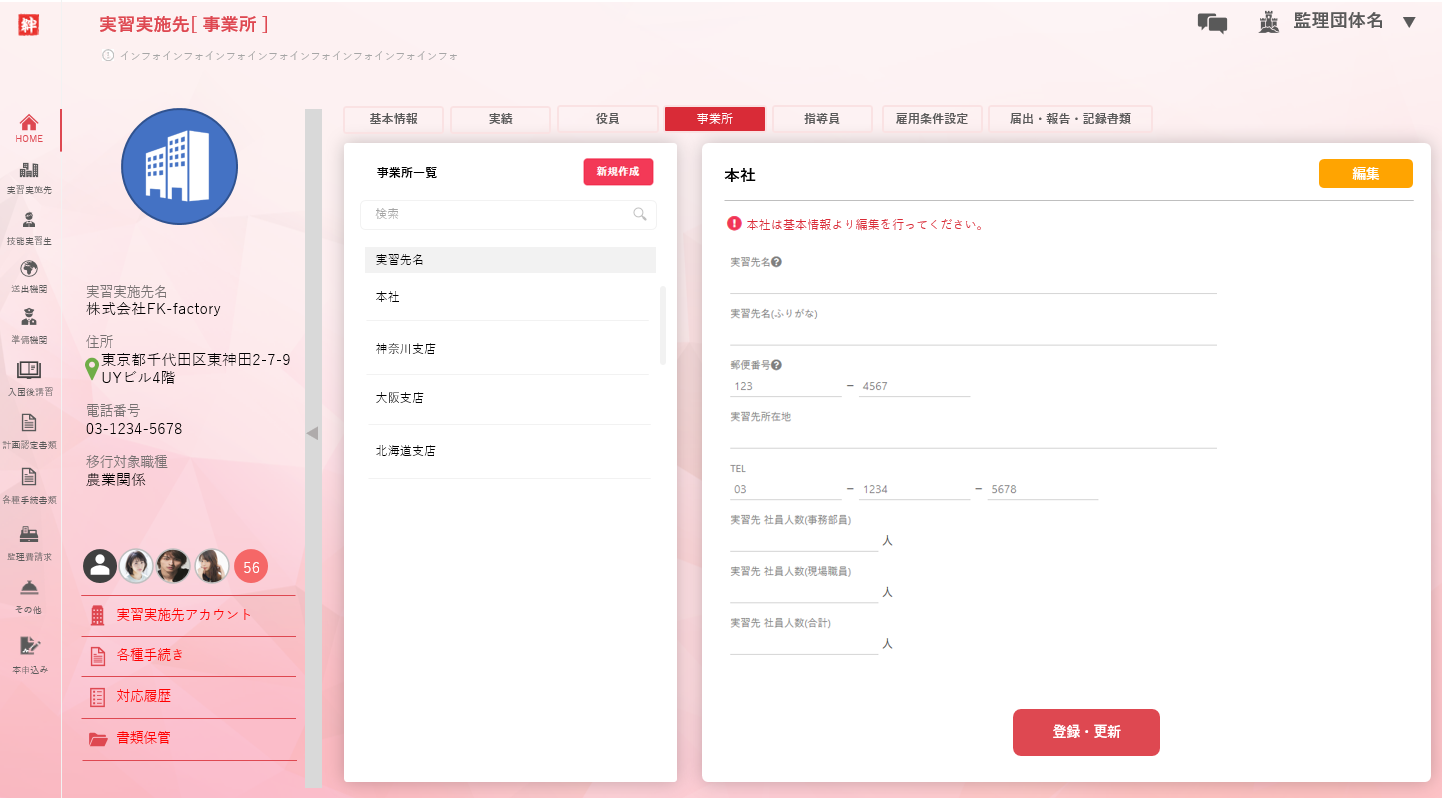Open the 指導員 tab
The image size is (1442, 798).
pos(822,119)
